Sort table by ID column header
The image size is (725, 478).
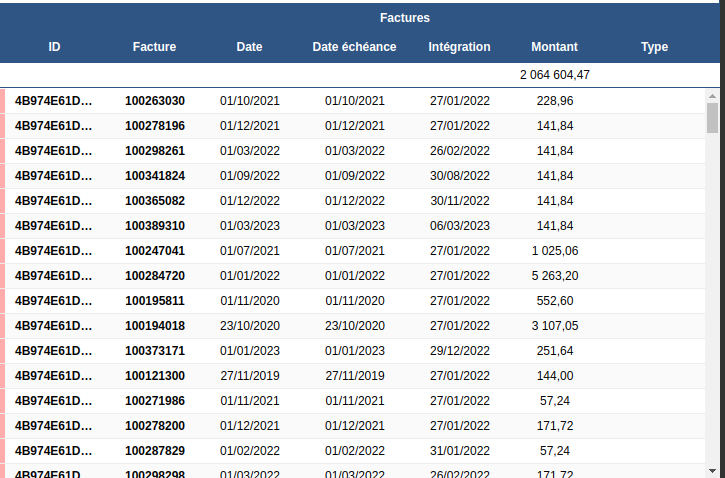(54, 47)
